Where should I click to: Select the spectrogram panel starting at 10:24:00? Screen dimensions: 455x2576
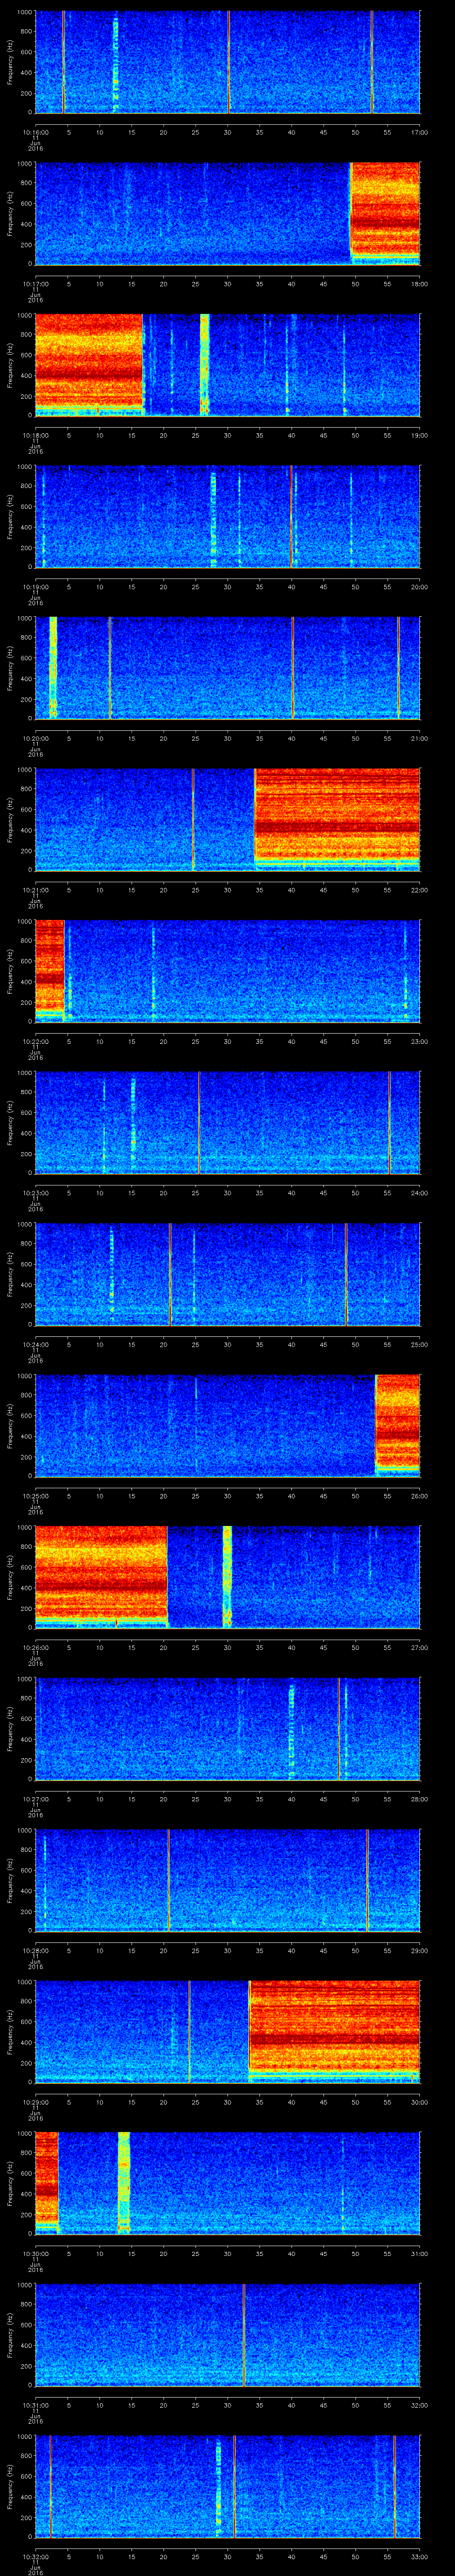(227, 1274)
